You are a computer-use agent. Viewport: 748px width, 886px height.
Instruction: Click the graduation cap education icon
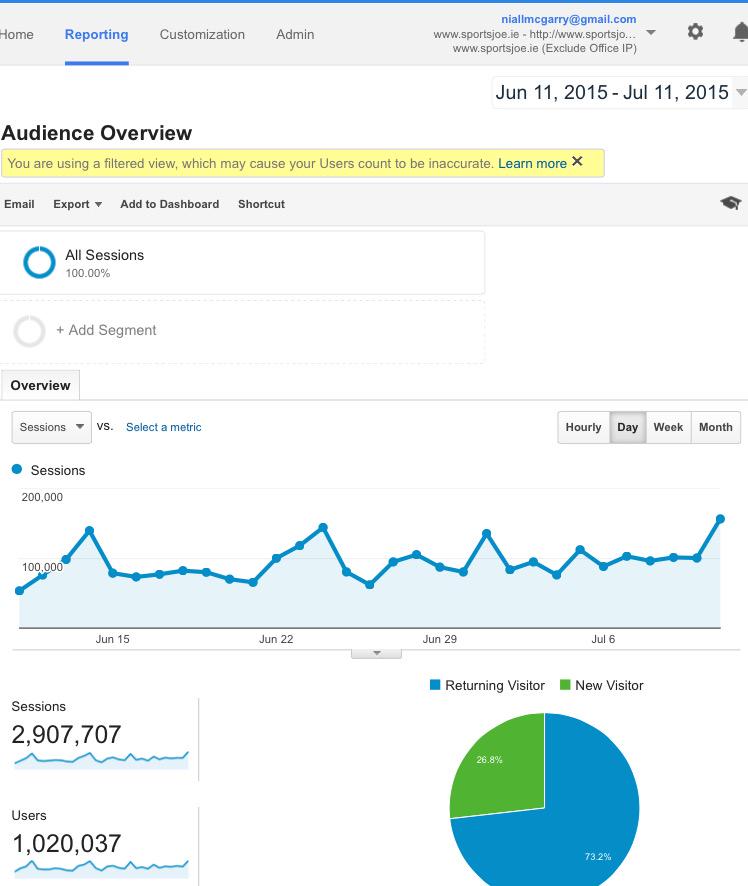pos(730,203)
